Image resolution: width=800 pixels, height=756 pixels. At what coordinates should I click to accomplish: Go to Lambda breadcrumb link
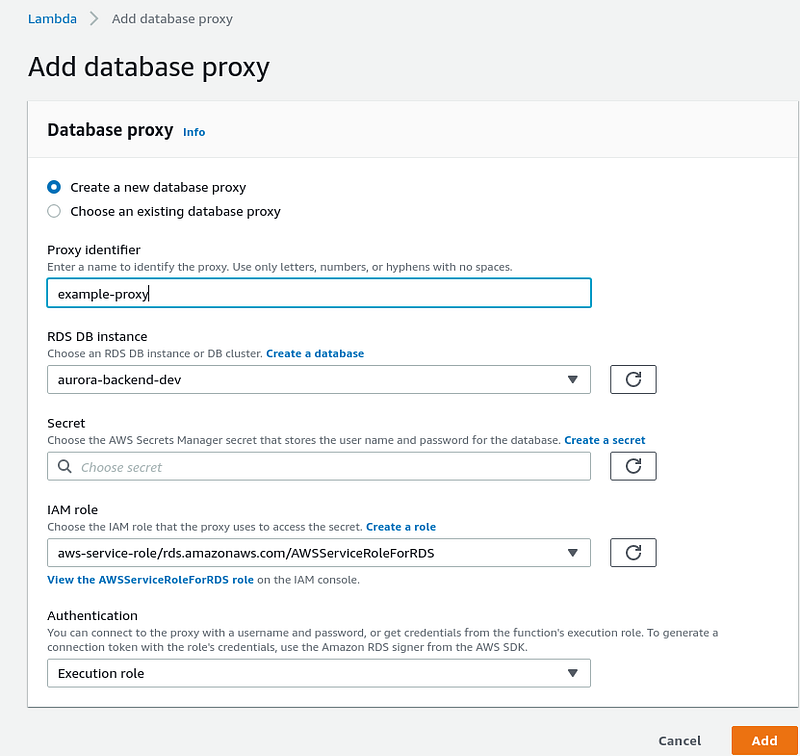52,19
